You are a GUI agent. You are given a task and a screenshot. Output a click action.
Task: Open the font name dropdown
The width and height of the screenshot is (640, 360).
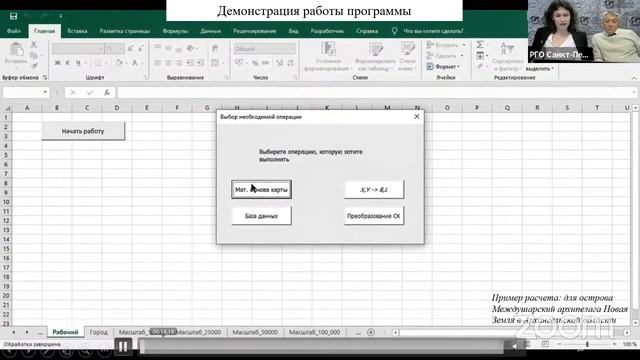coord(101,49)
